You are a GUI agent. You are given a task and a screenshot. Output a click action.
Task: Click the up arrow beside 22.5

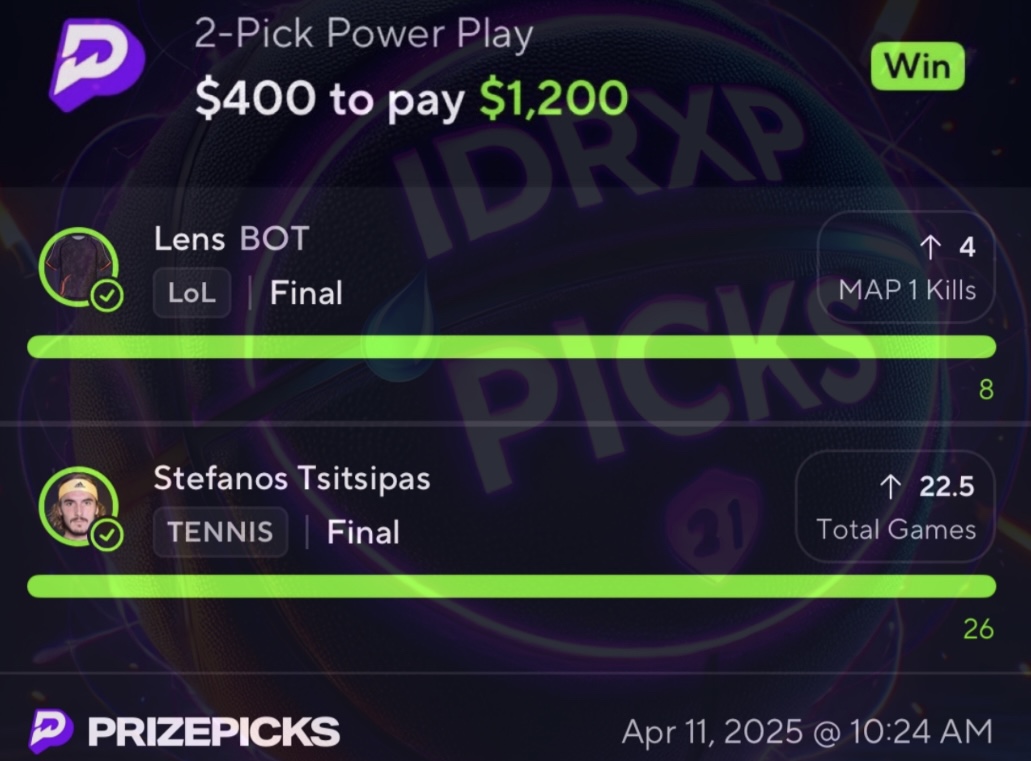(x=890, y=487)
